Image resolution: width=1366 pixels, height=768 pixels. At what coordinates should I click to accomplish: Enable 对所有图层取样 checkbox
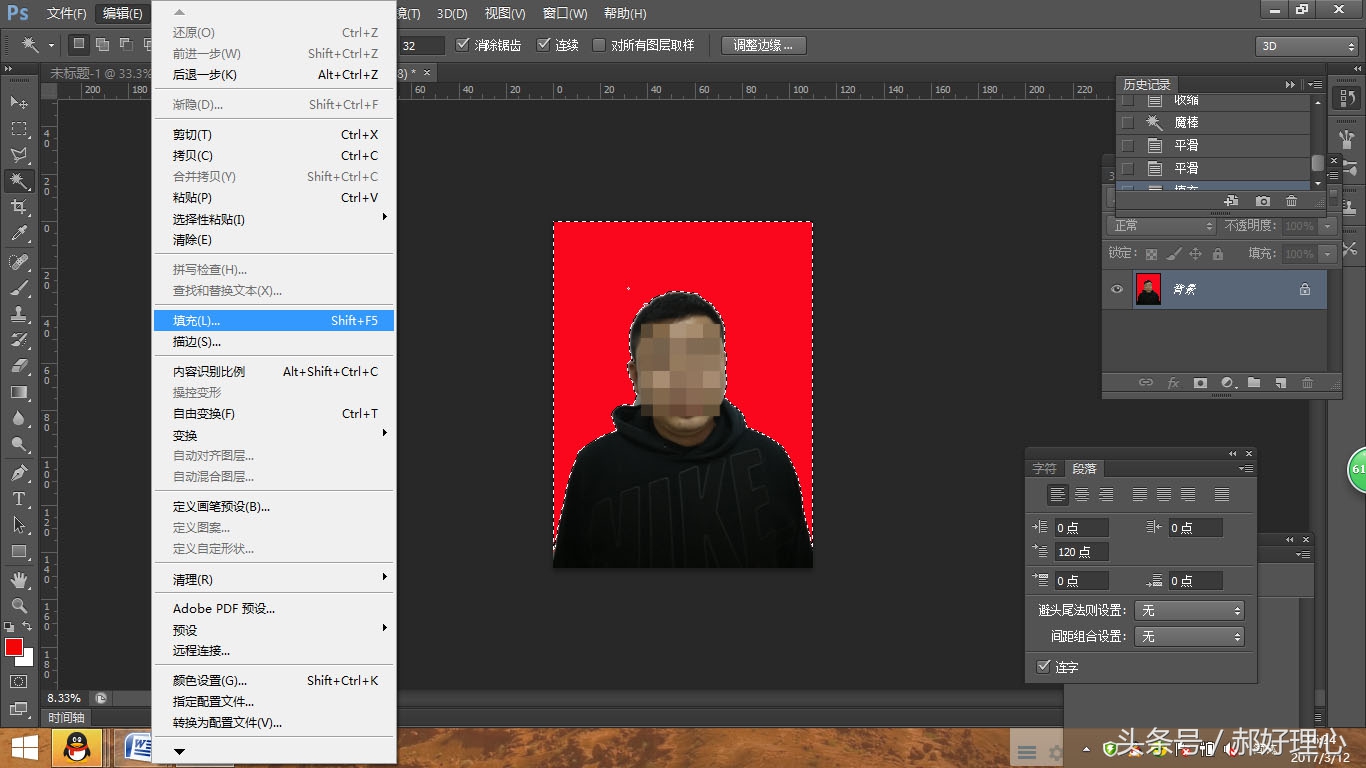click(599, 45)
